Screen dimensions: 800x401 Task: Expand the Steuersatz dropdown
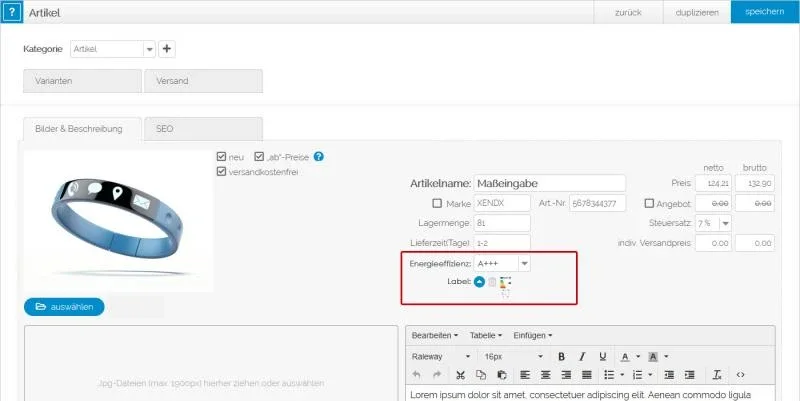tap(725, 223)
